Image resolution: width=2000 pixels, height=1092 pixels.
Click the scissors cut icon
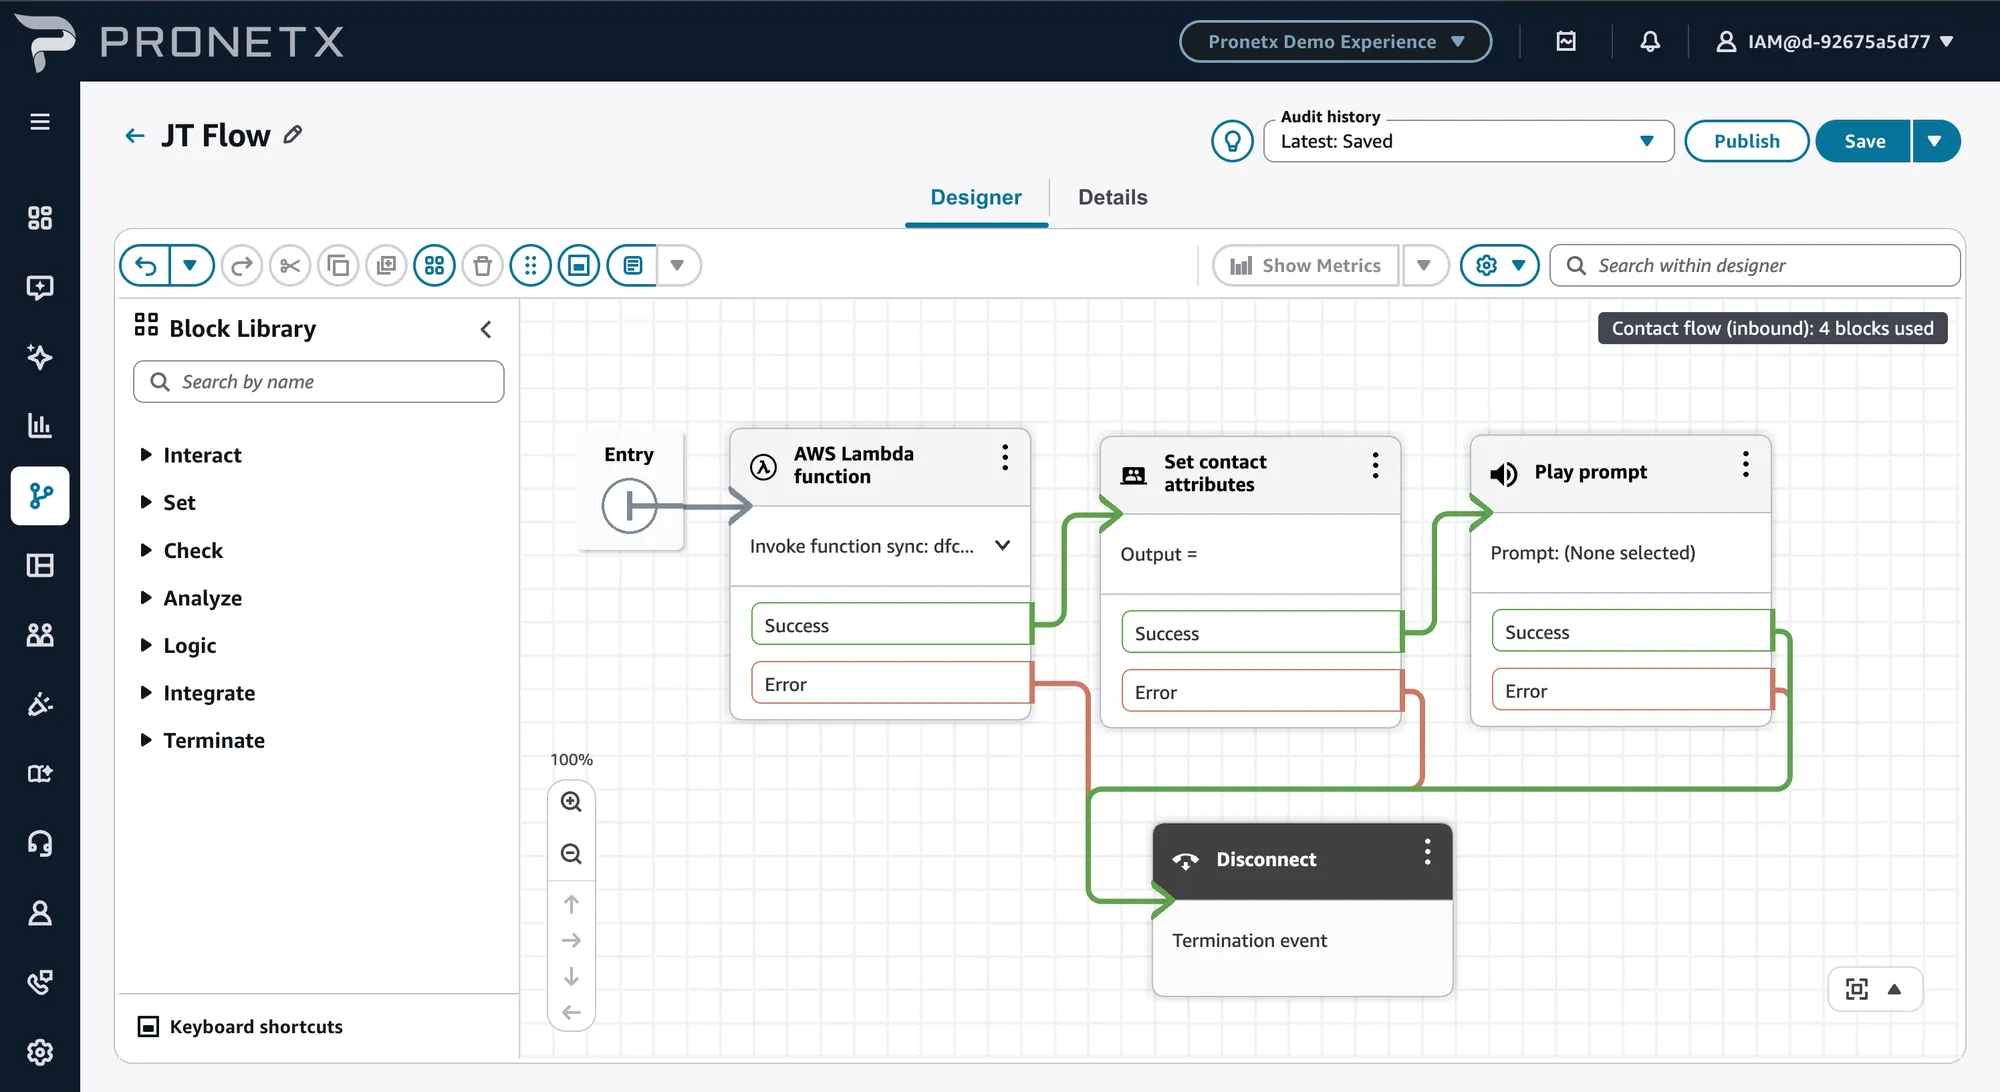[290, 266]
